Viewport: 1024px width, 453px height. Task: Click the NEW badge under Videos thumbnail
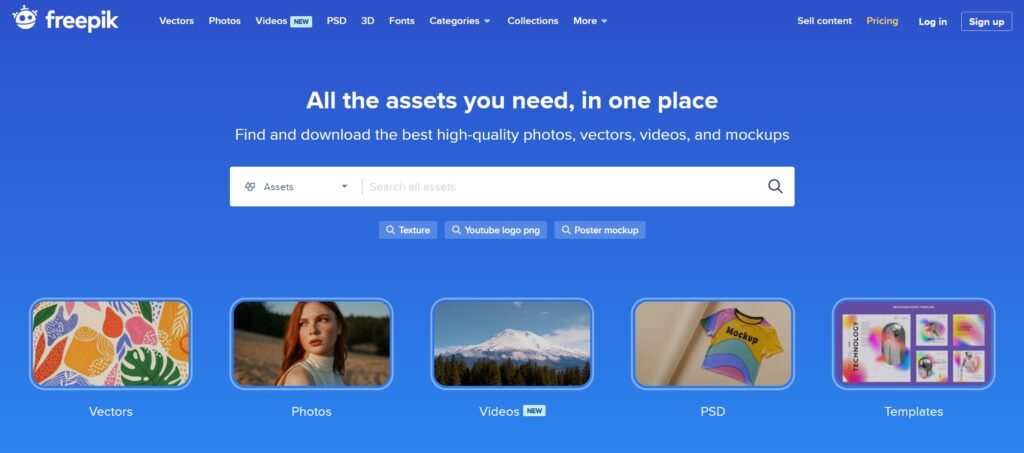[x=534, y=411]
